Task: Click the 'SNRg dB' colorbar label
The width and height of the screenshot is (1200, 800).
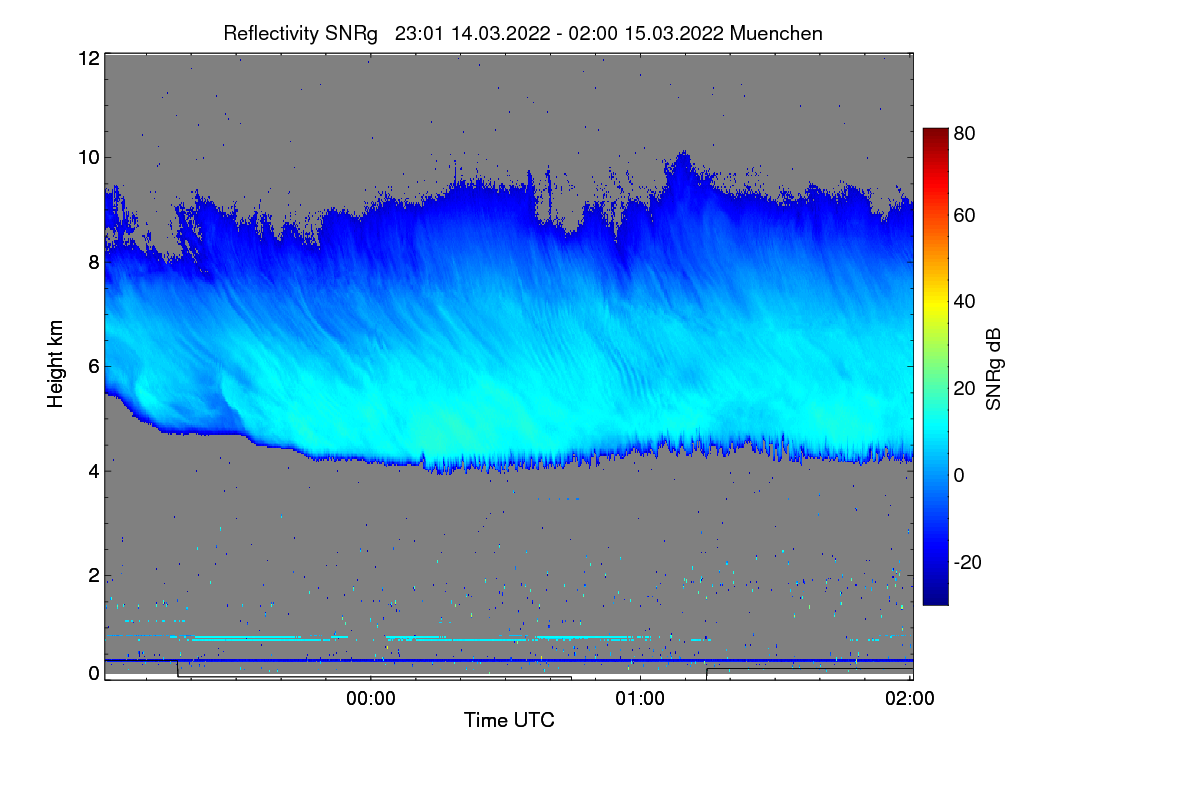Action: [x=994, y=367]
